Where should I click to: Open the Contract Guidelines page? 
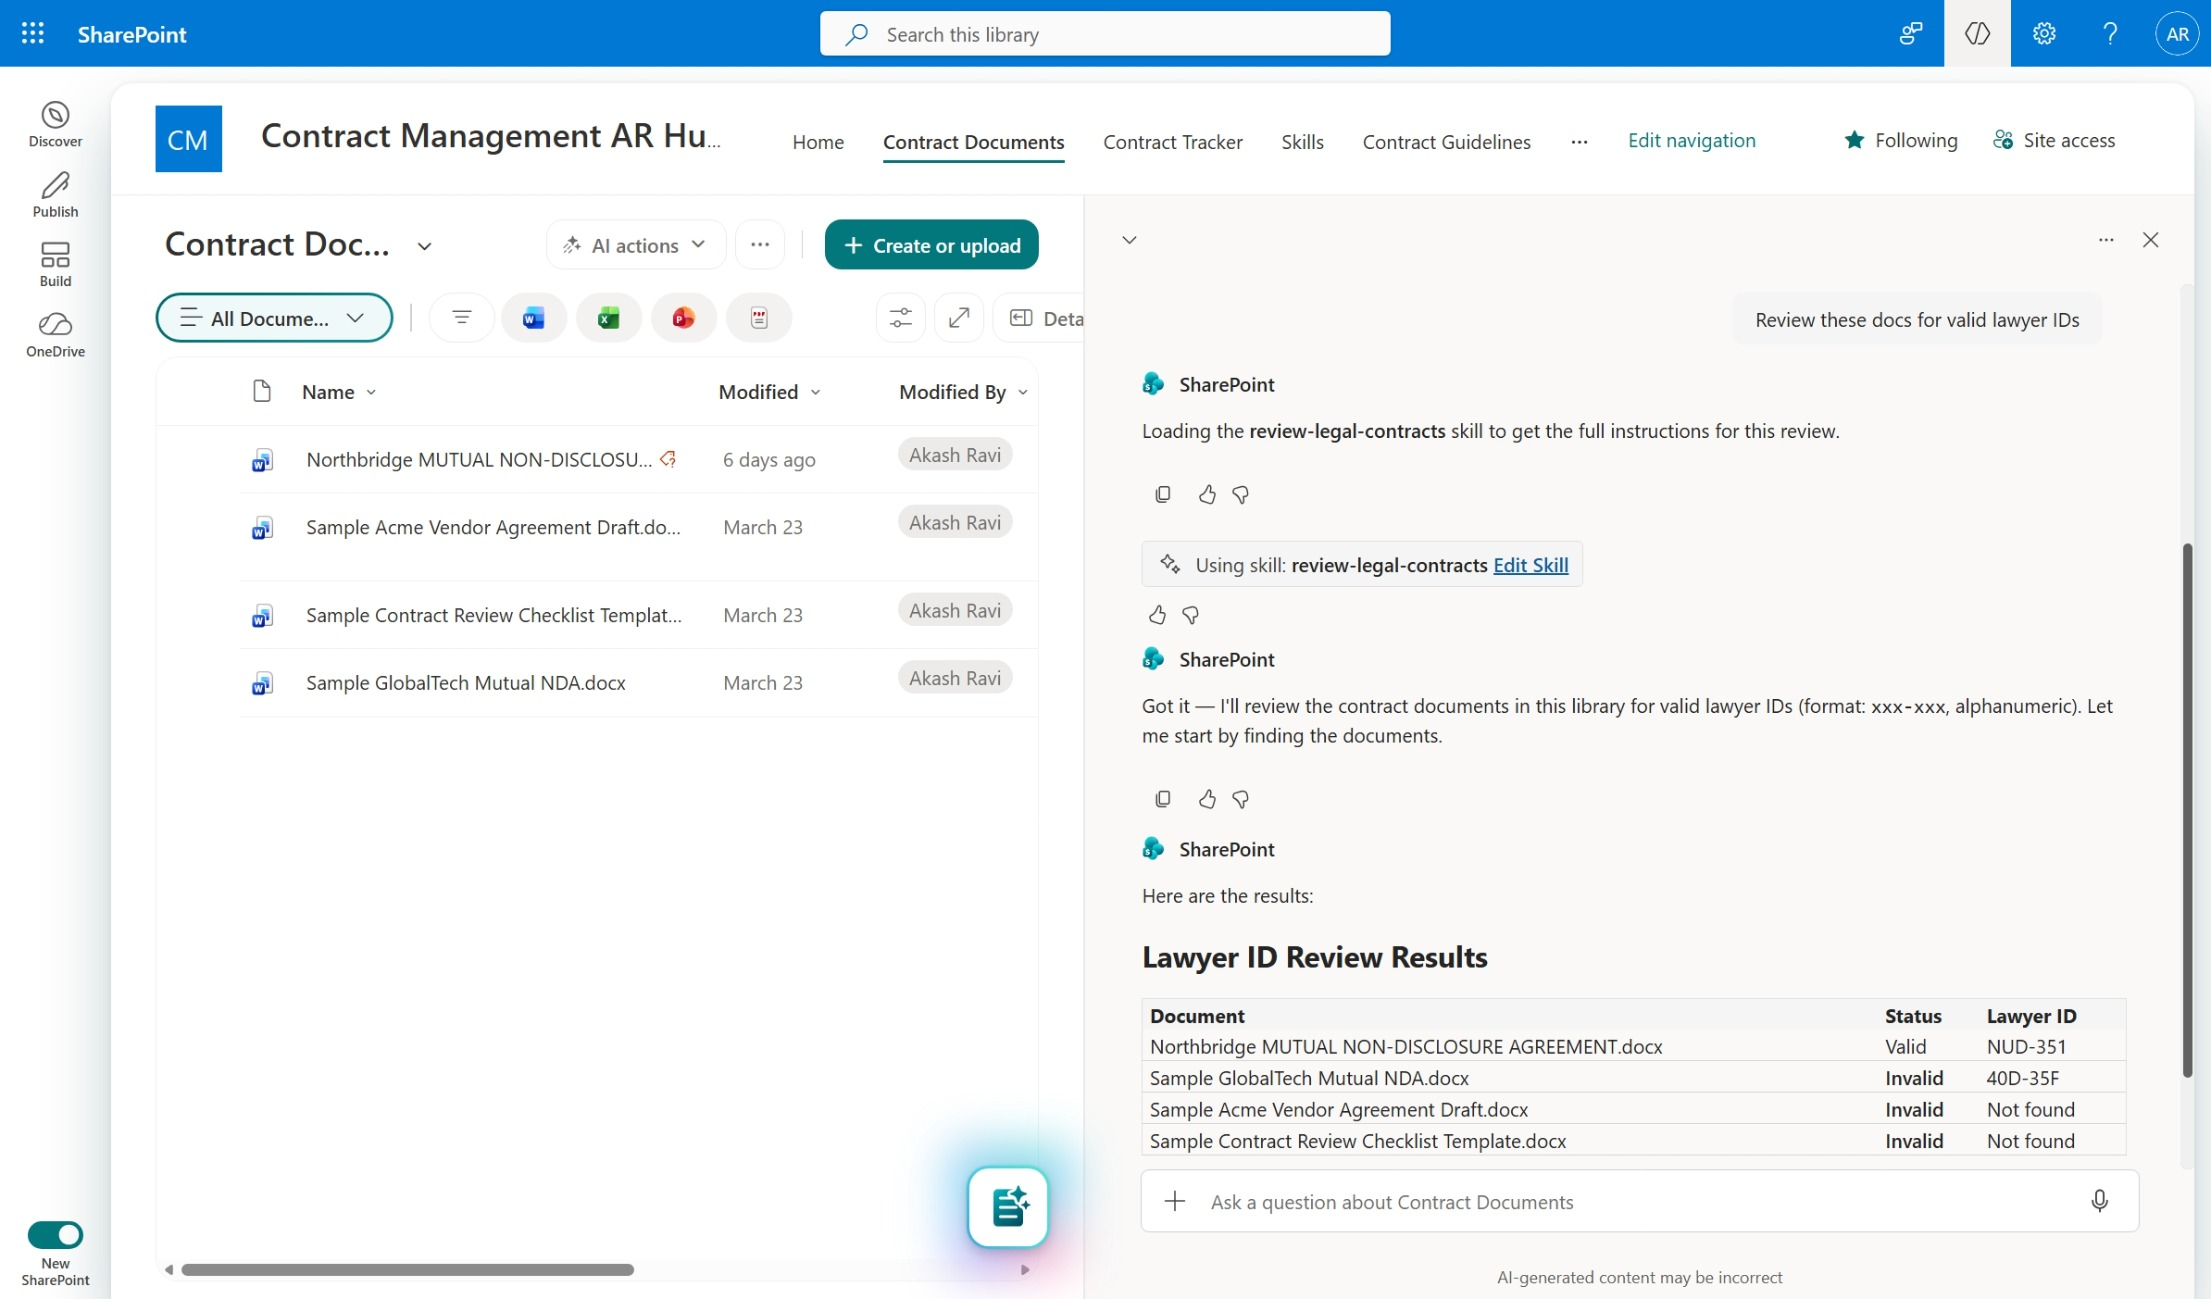point(1446,141)
